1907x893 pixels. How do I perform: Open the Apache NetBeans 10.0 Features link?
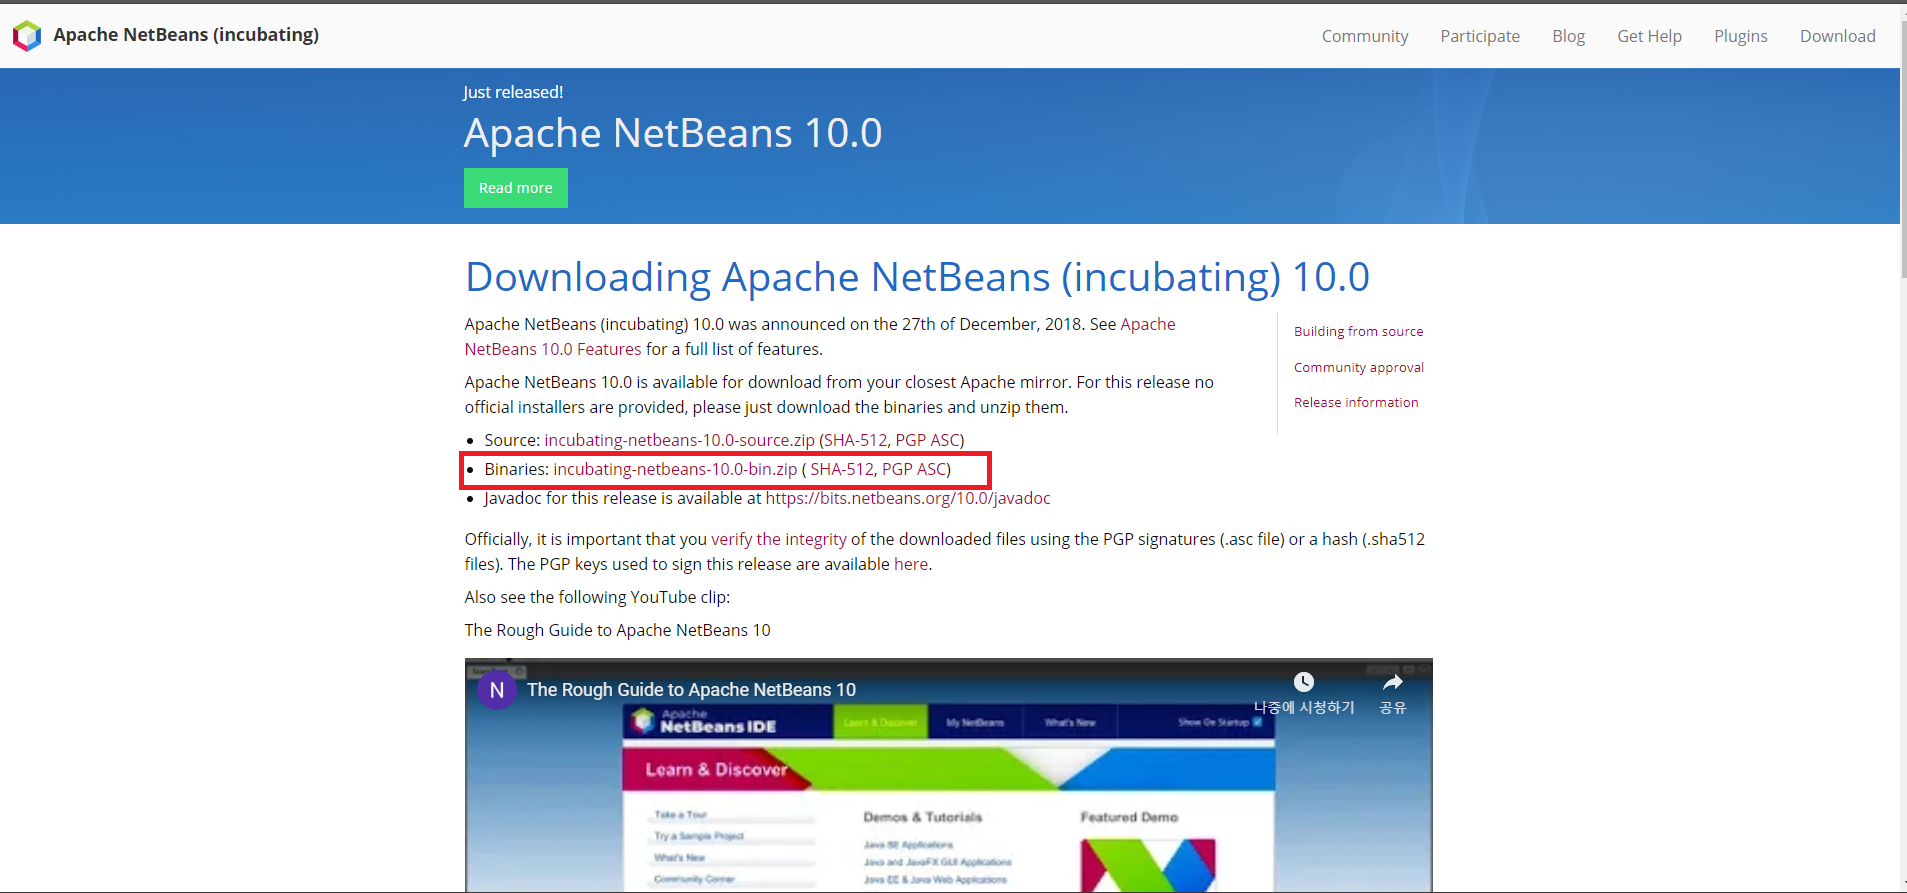(x=553, y=349)
